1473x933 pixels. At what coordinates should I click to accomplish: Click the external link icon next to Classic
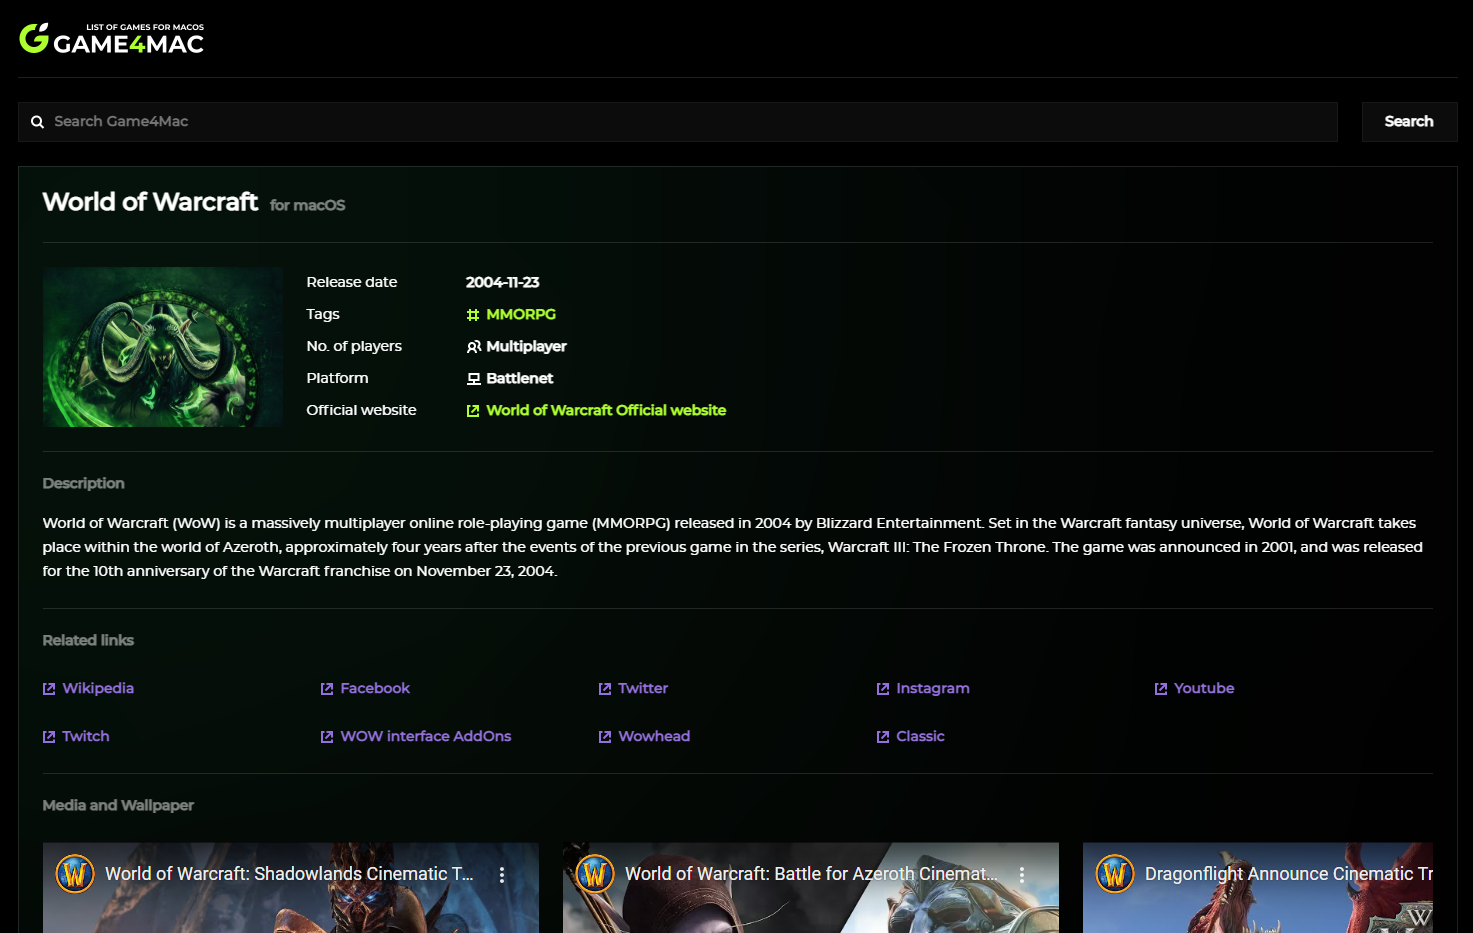click(883, 737)
